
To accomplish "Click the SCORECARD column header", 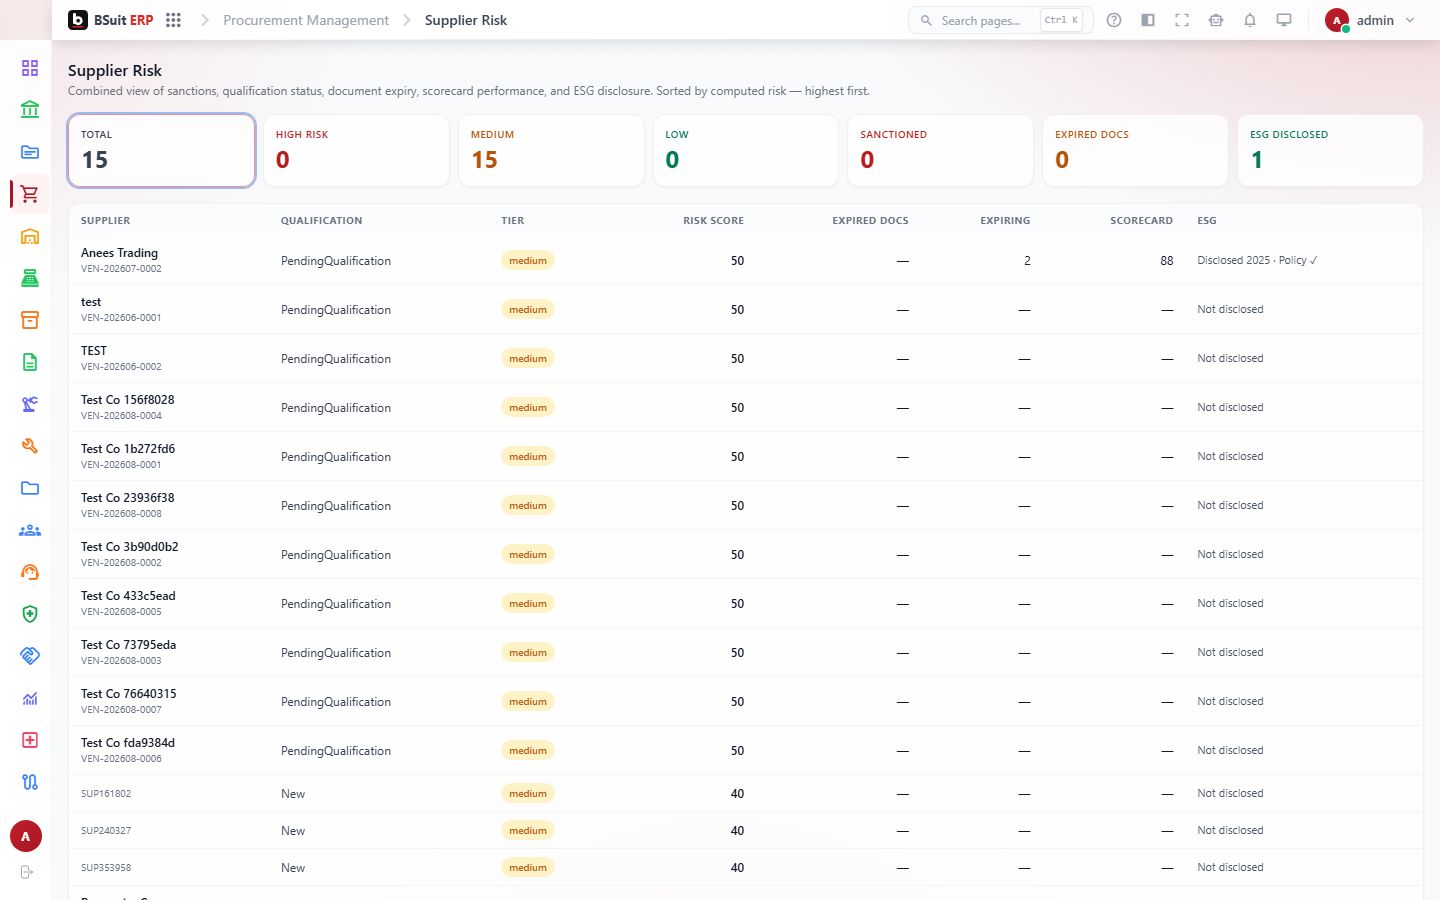I will click(1141, 220).
